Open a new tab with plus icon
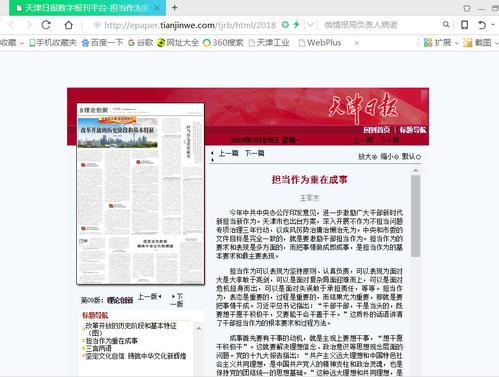Viewport: 499px width, 377px height. pos(174,7)
